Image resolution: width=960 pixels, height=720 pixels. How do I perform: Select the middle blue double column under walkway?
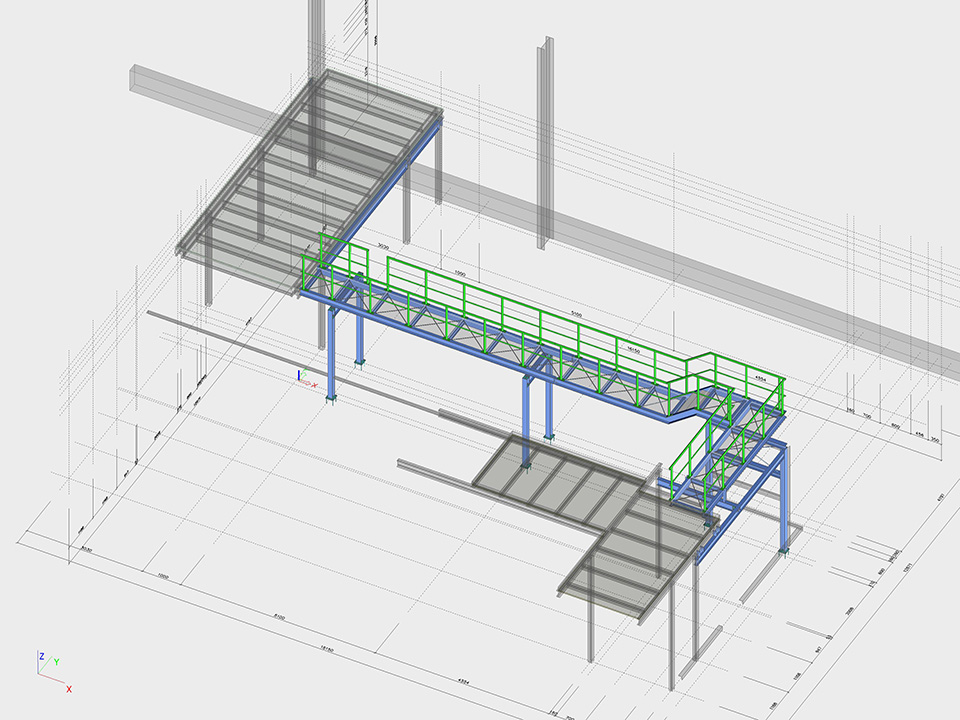(537, 405)
